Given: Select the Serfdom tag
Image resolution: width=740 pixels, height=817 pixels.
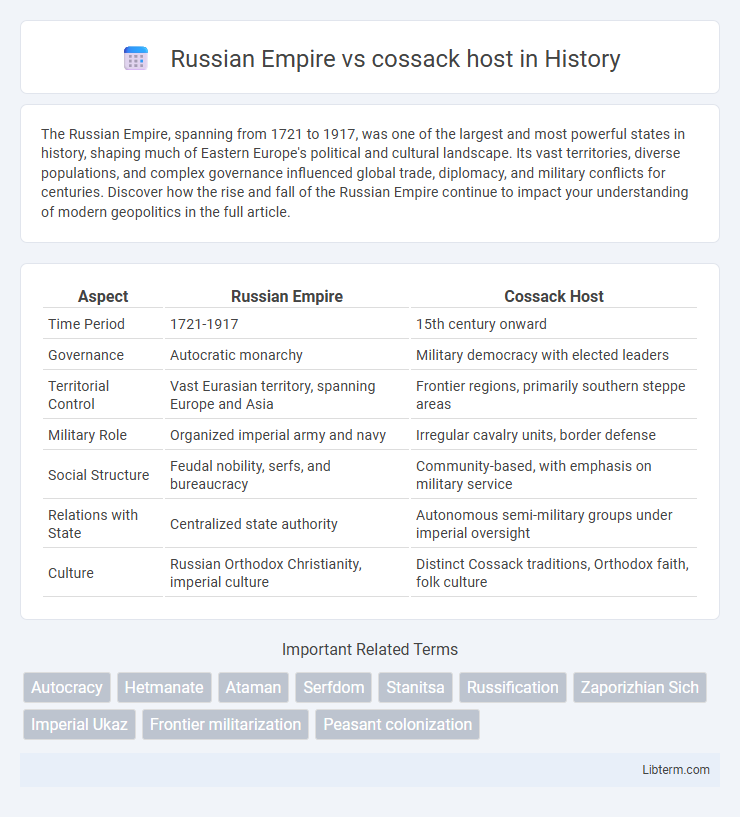Looking at the screenshot, I should click(334, 687).
